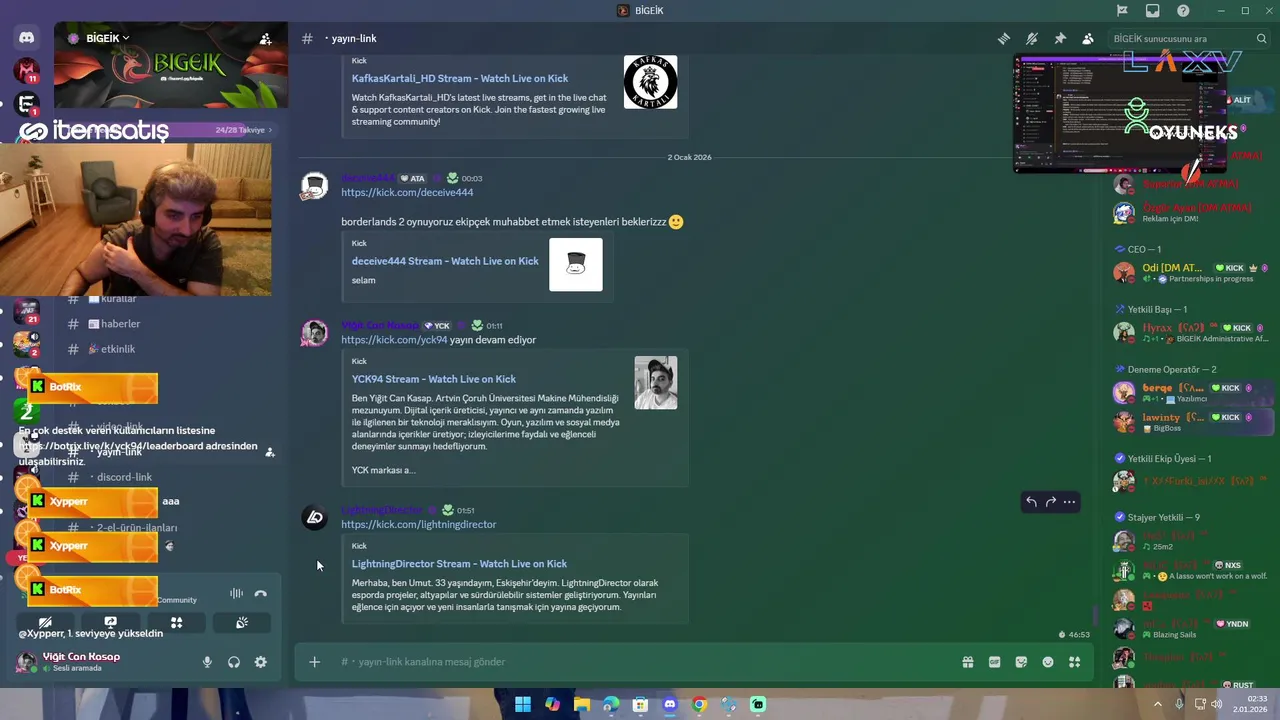Open the 2-el-ürün-ilanları channel

(135, 527)
